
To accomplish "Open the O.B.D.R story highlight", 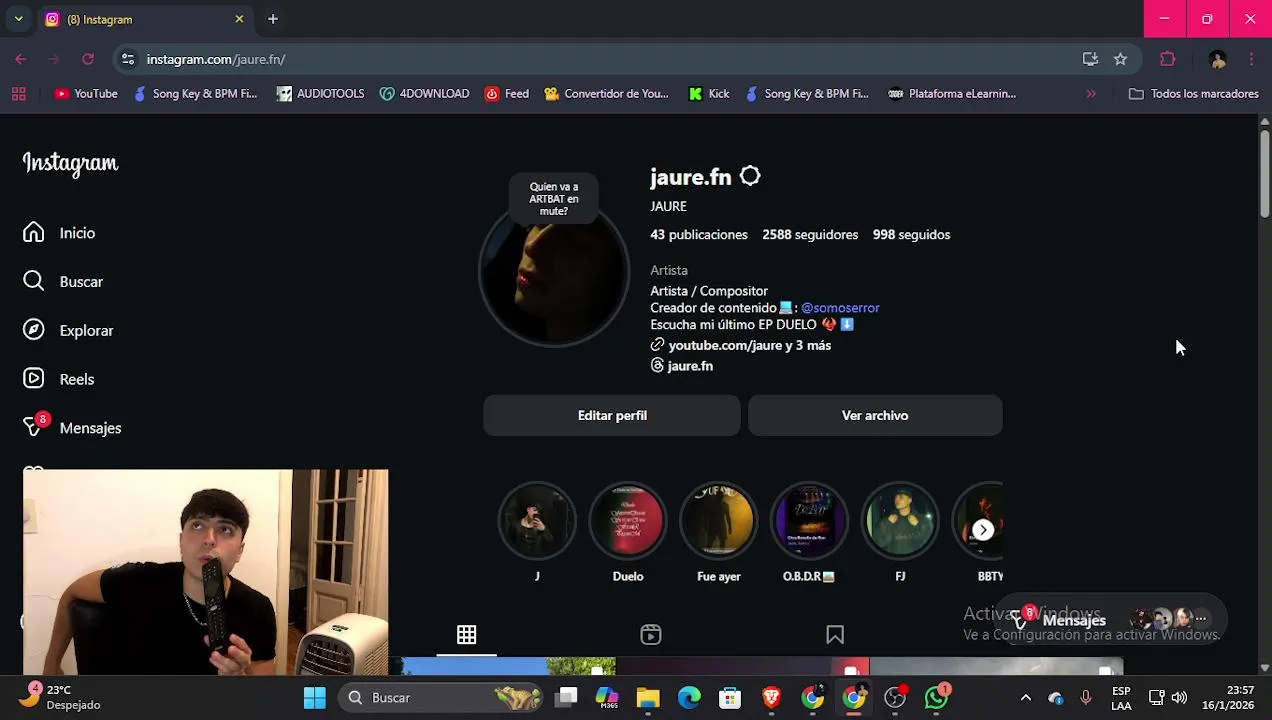I will tap(809, 521).
